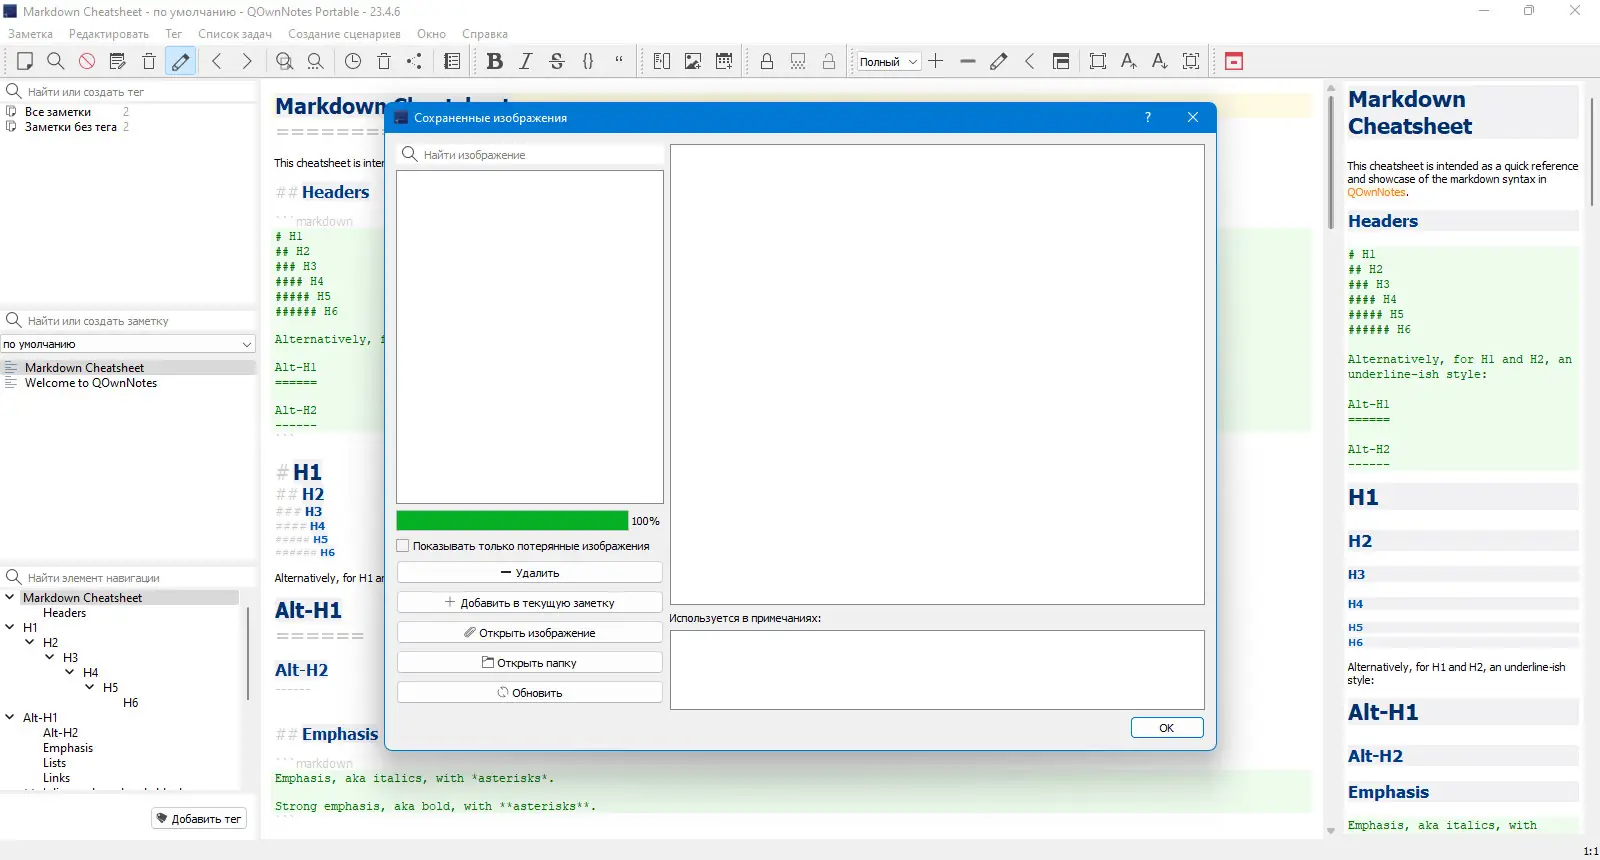Collapse the H2 navigation tree node

[x=30, y=642]
